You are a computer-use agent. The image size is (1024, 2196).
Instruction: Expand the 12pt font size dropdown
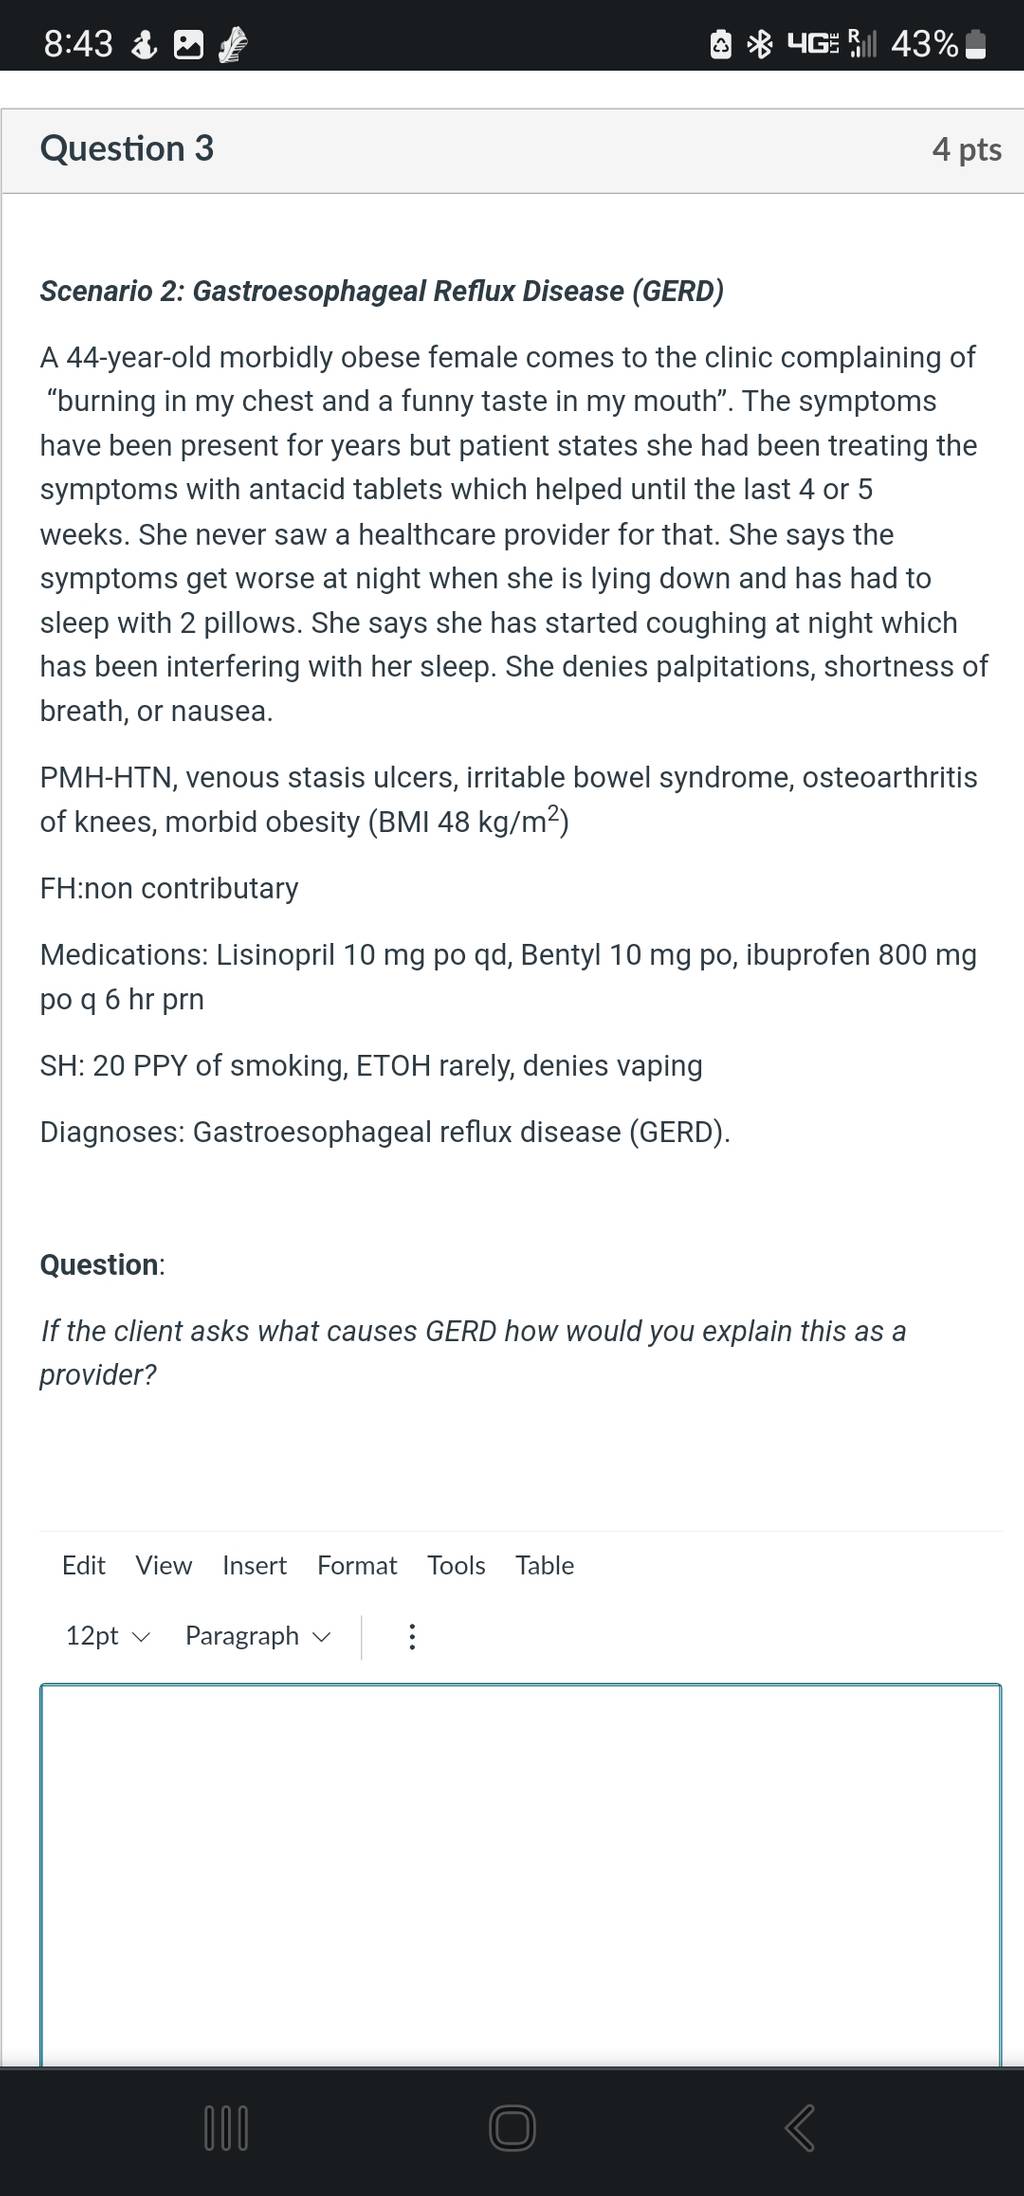[x=107, y=1636]
